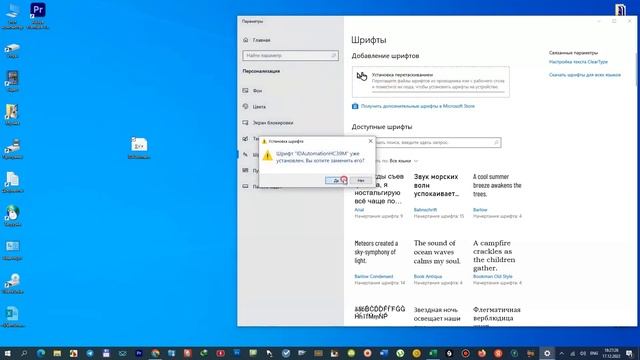
Task: Select the Adobe Premiere Pro desktop shortcut
Action: pyautogui.click(x=38, y=16)
